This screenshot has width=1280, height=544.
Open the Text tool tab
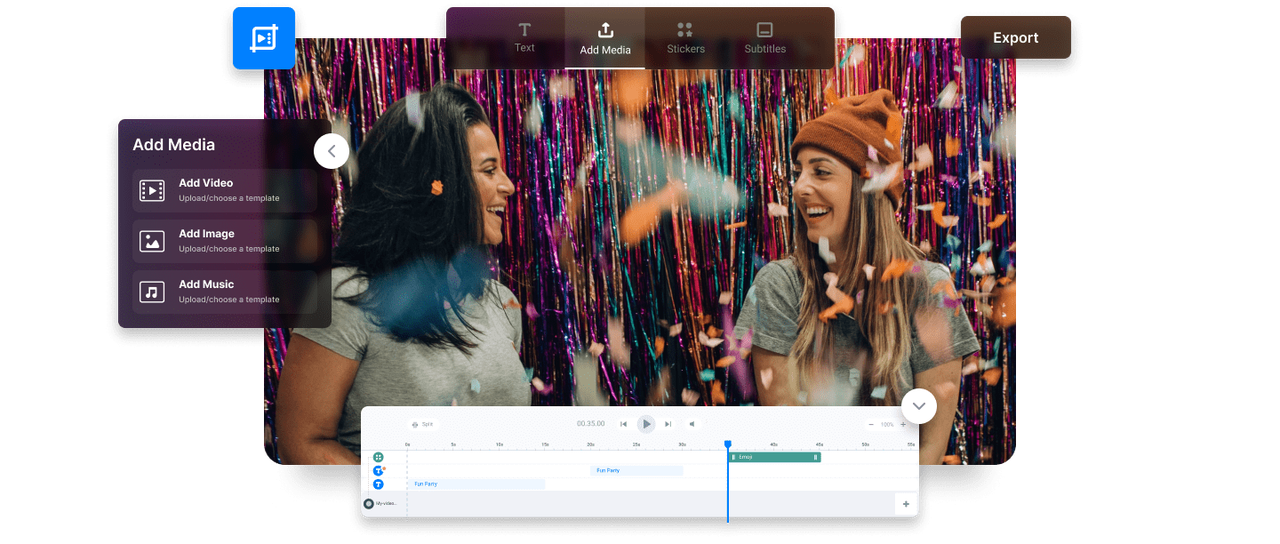point(524,37)
